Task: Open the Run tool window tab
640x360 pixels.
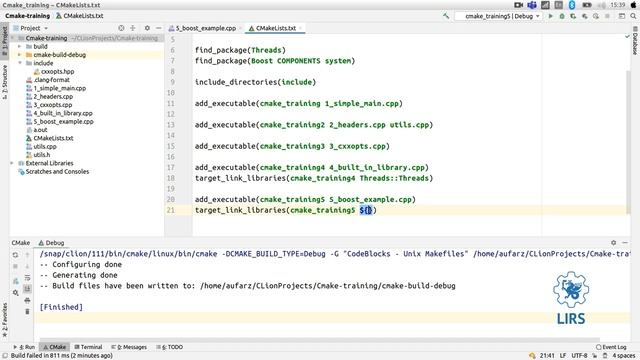Action: pyautogui.click(x=24, y=347)
